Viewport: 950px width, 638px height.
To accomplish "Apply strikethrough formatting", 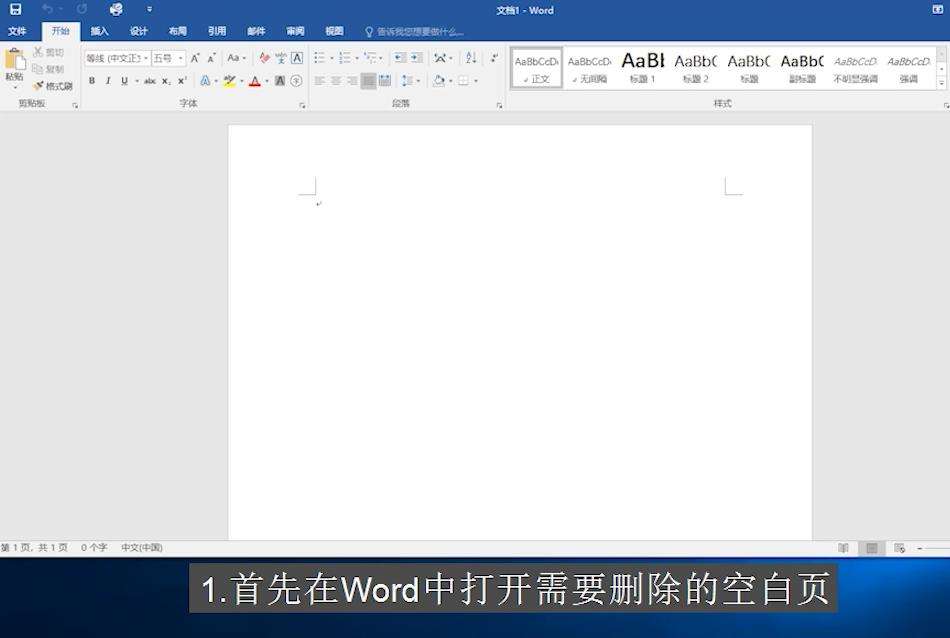I will [x=149, y=81].
